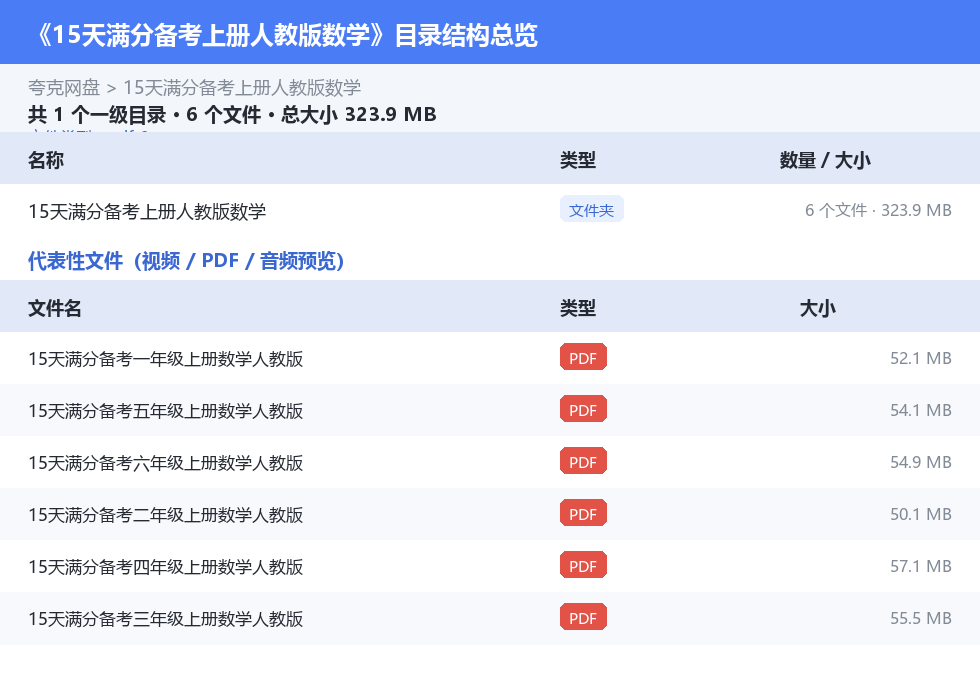Click PDF badge for 三年级 file
The image size is (980, 676).
(583, 617)
